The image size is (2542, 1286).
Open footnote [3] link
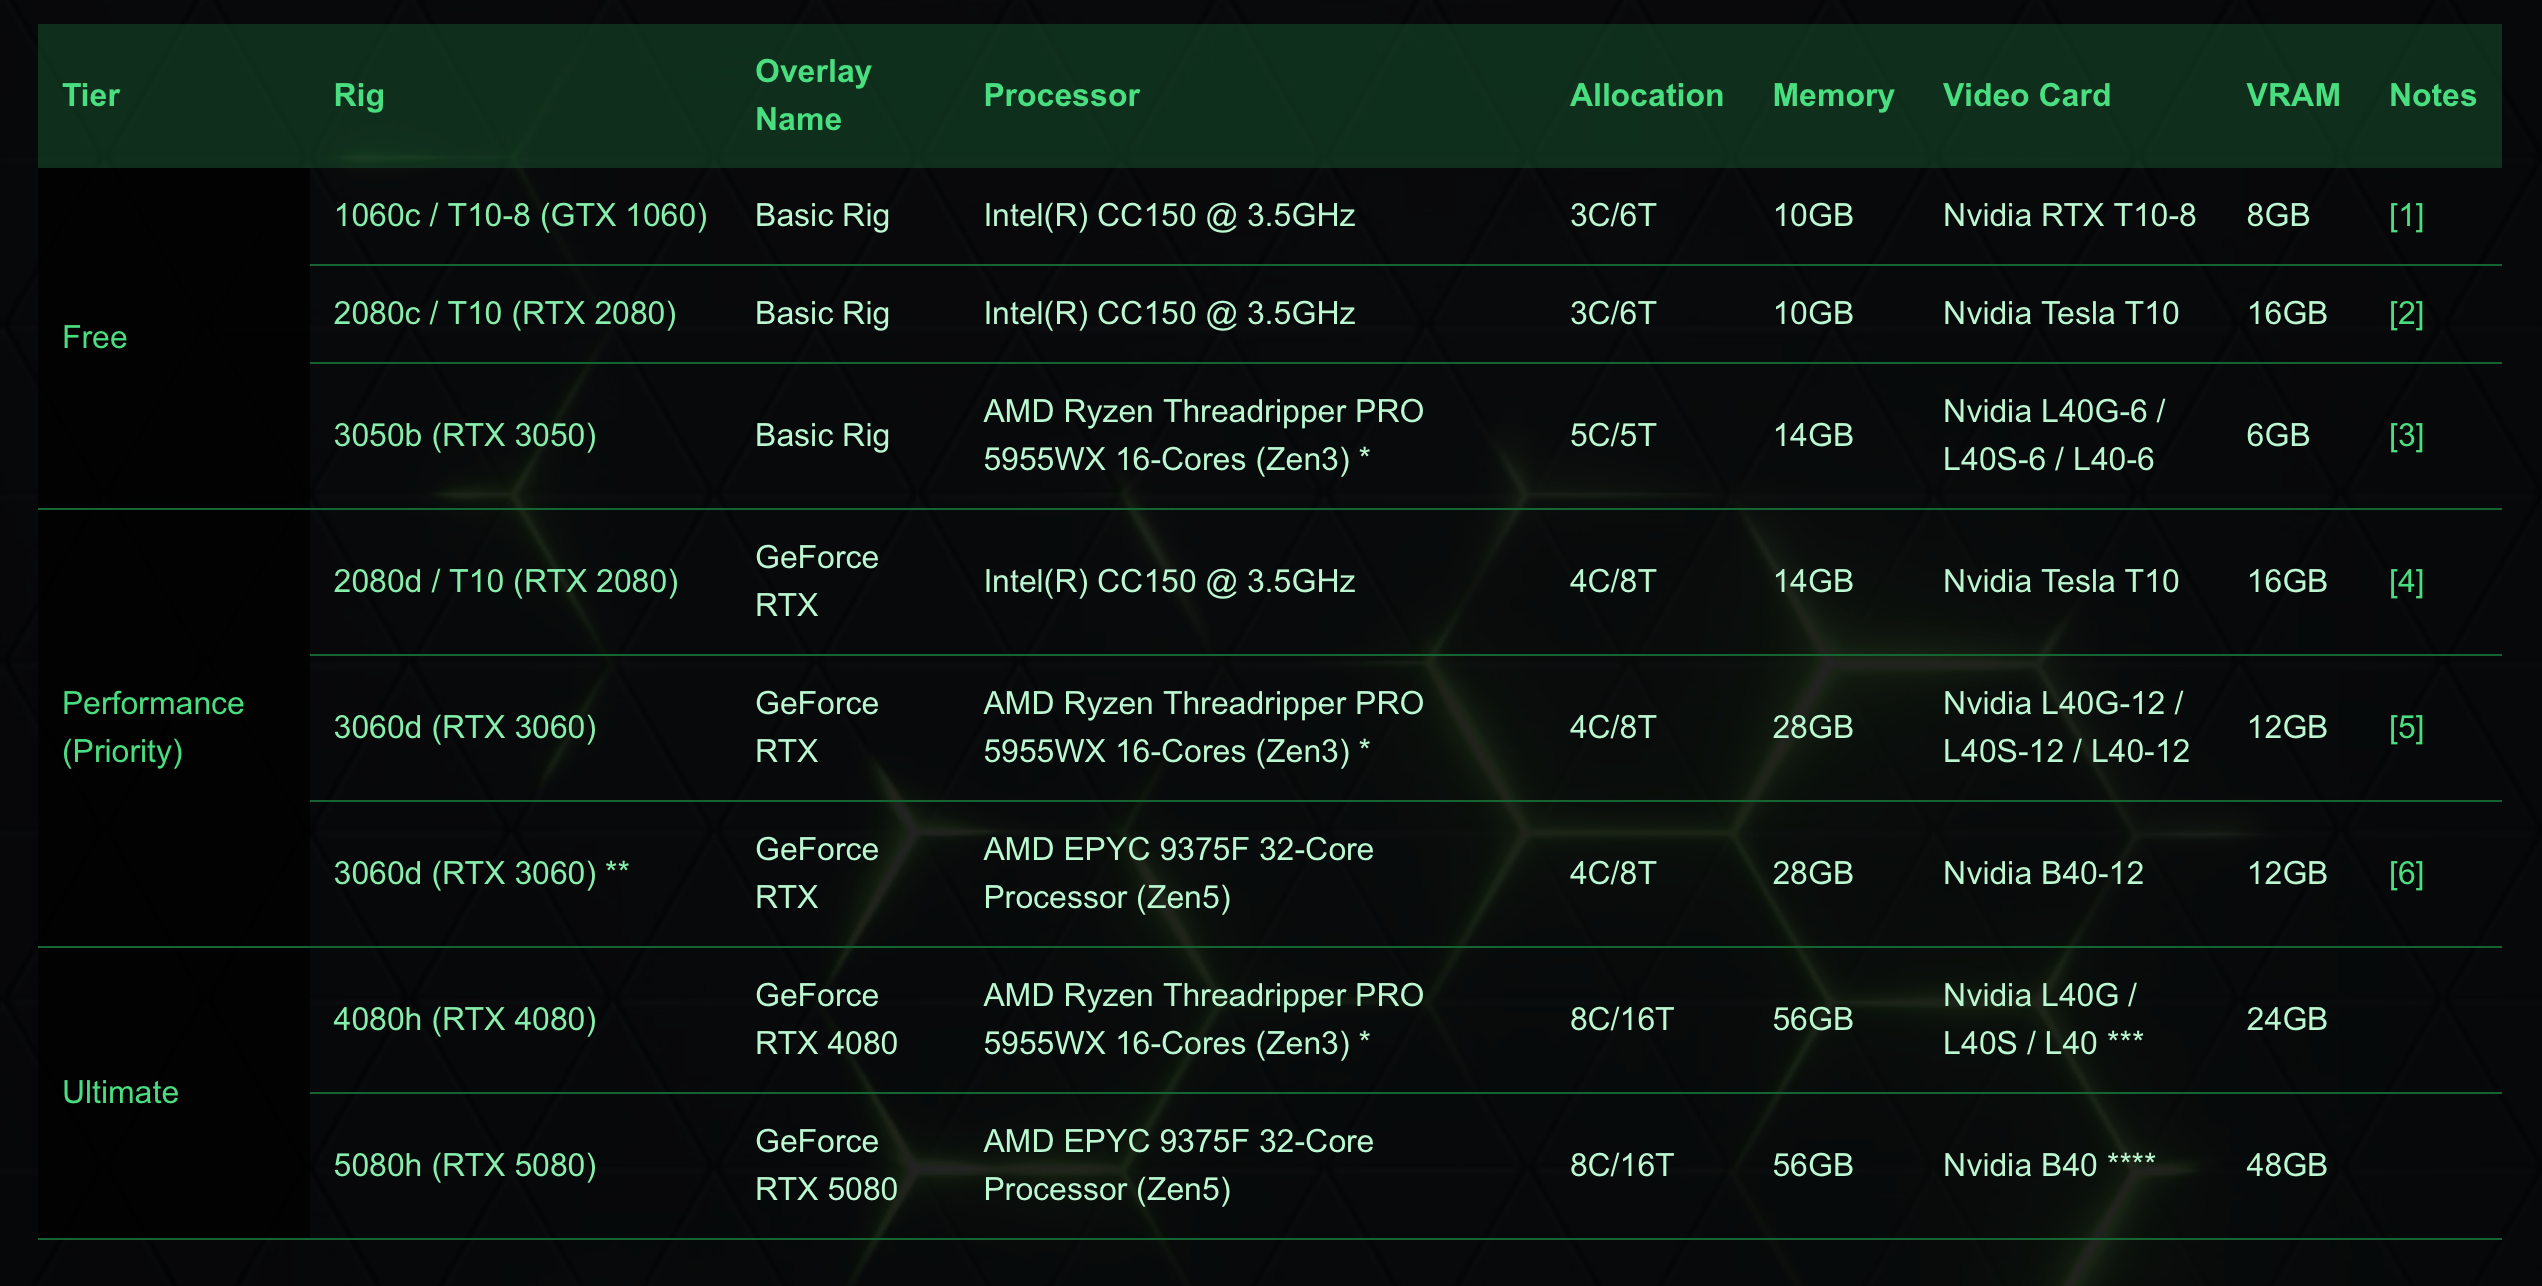2405,435
